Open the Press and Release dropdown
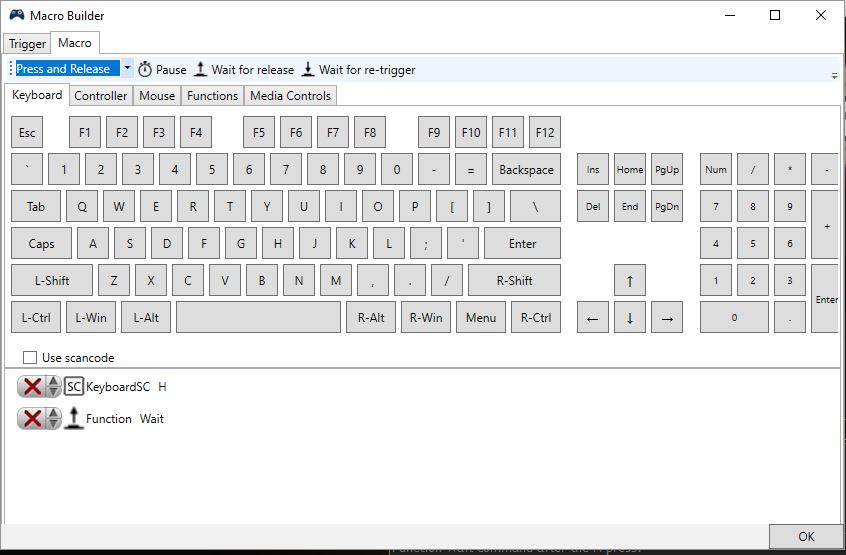 (x=127, y=69)
